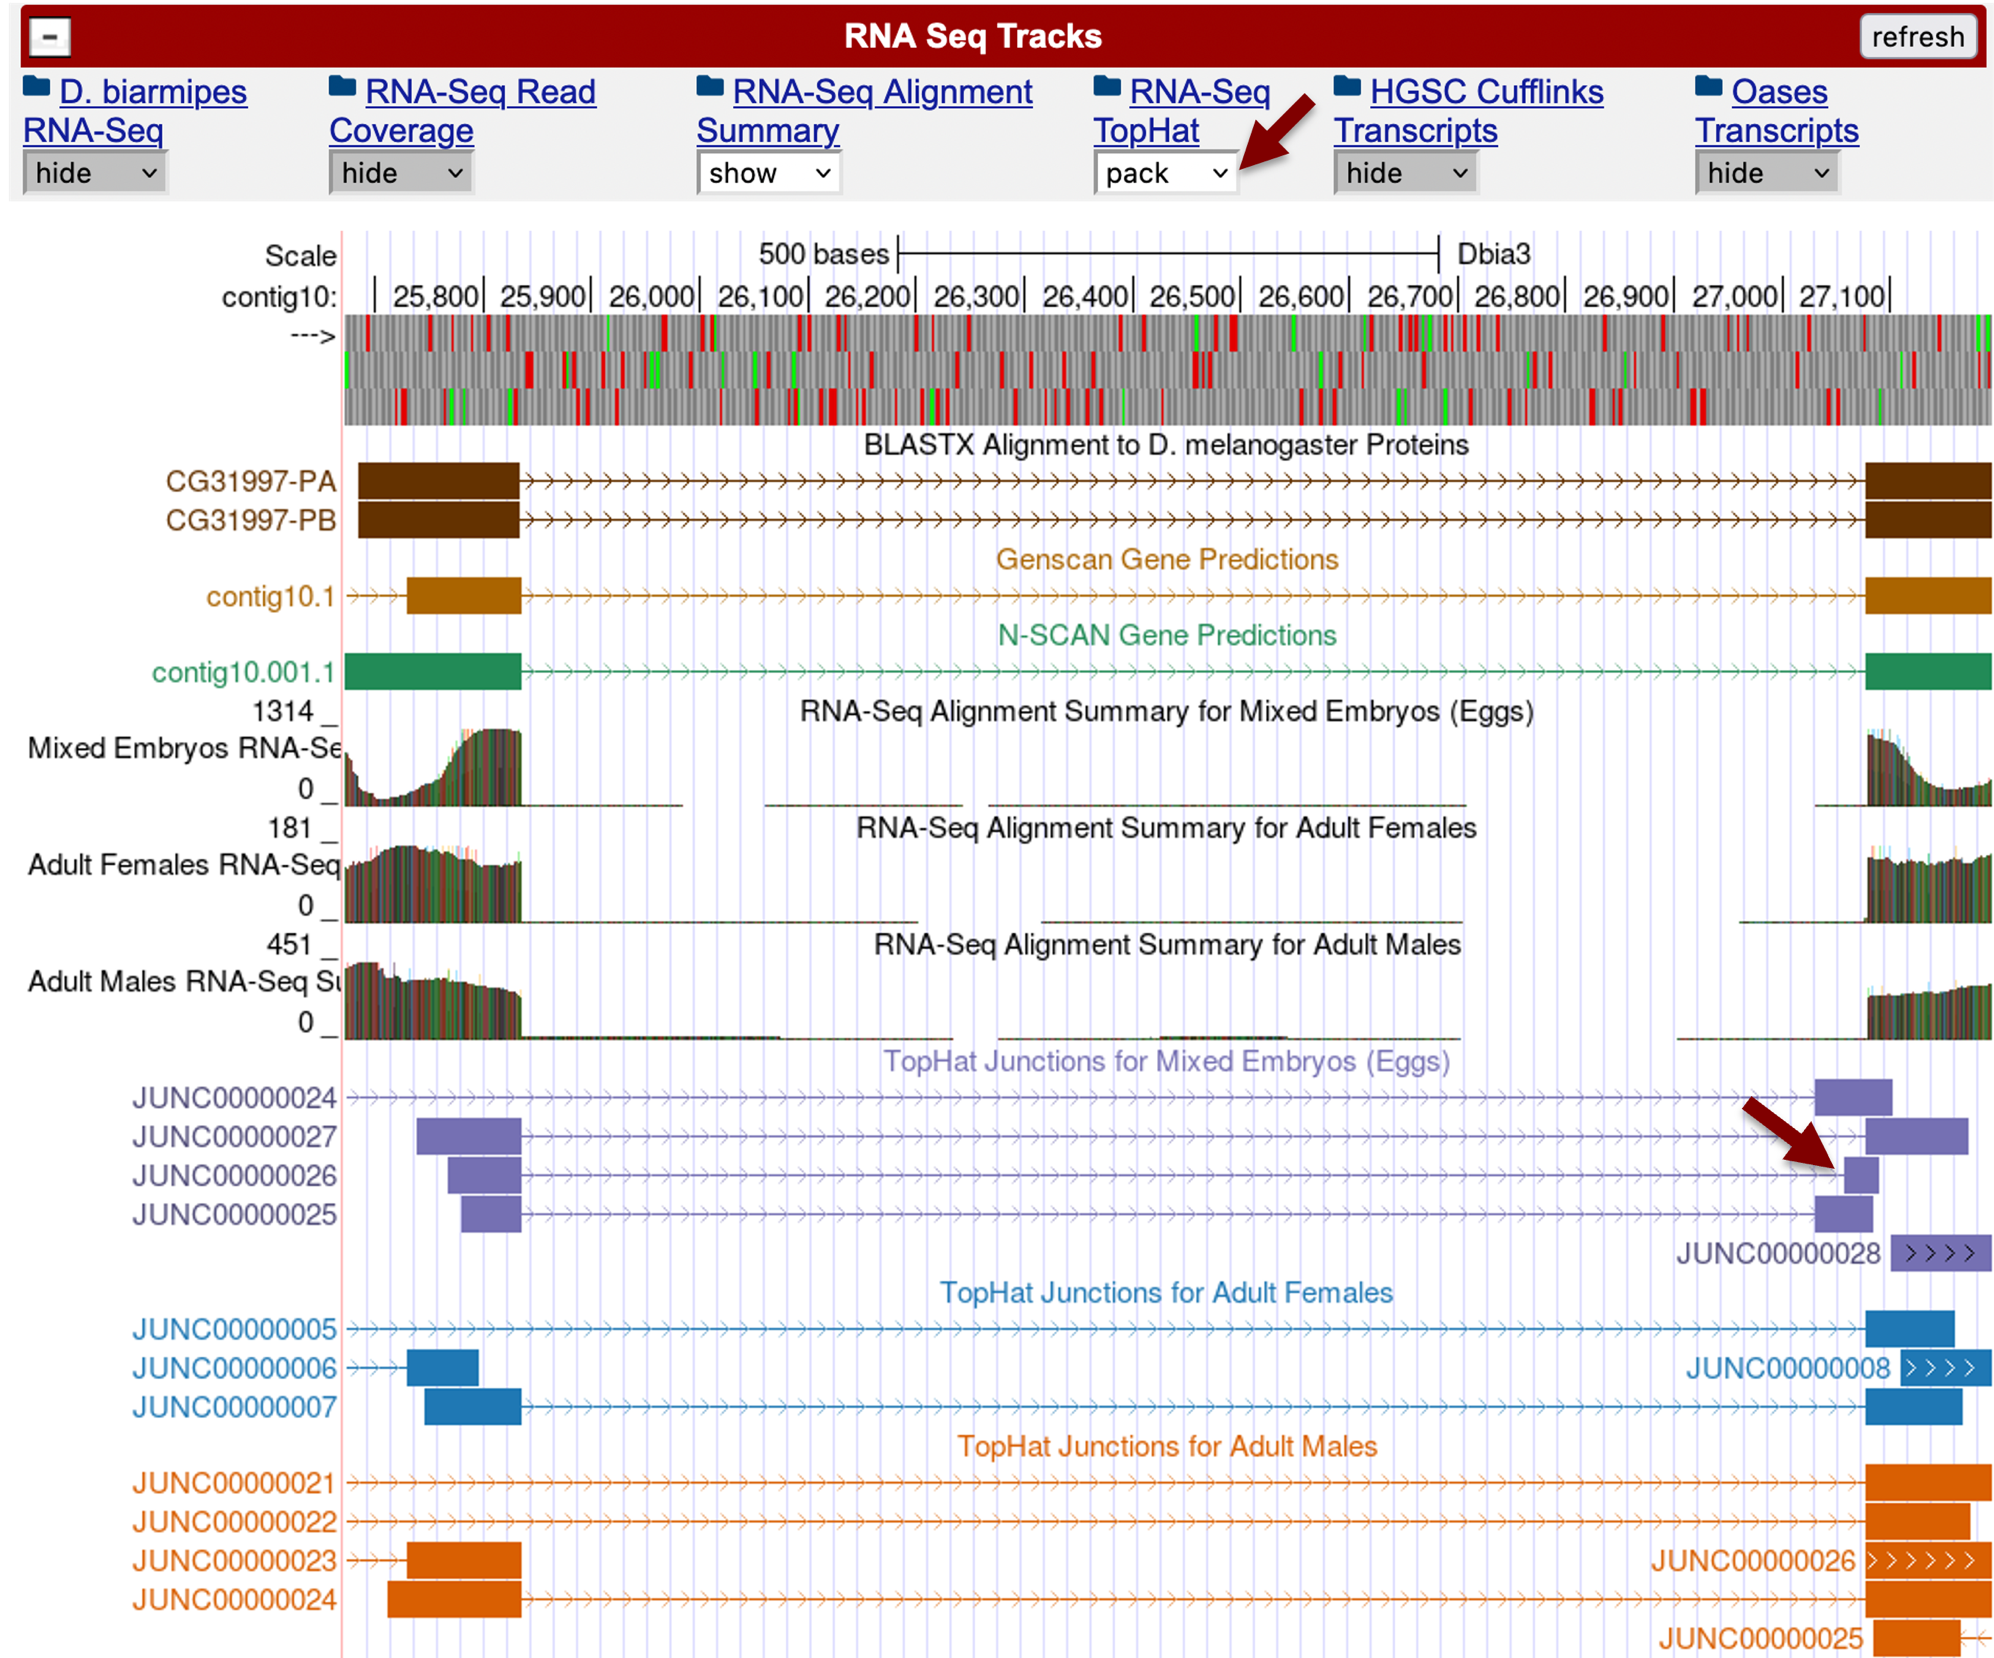
Task: Click the TopHat Junctions for Adult Females title
Action: (1166, 1292)
